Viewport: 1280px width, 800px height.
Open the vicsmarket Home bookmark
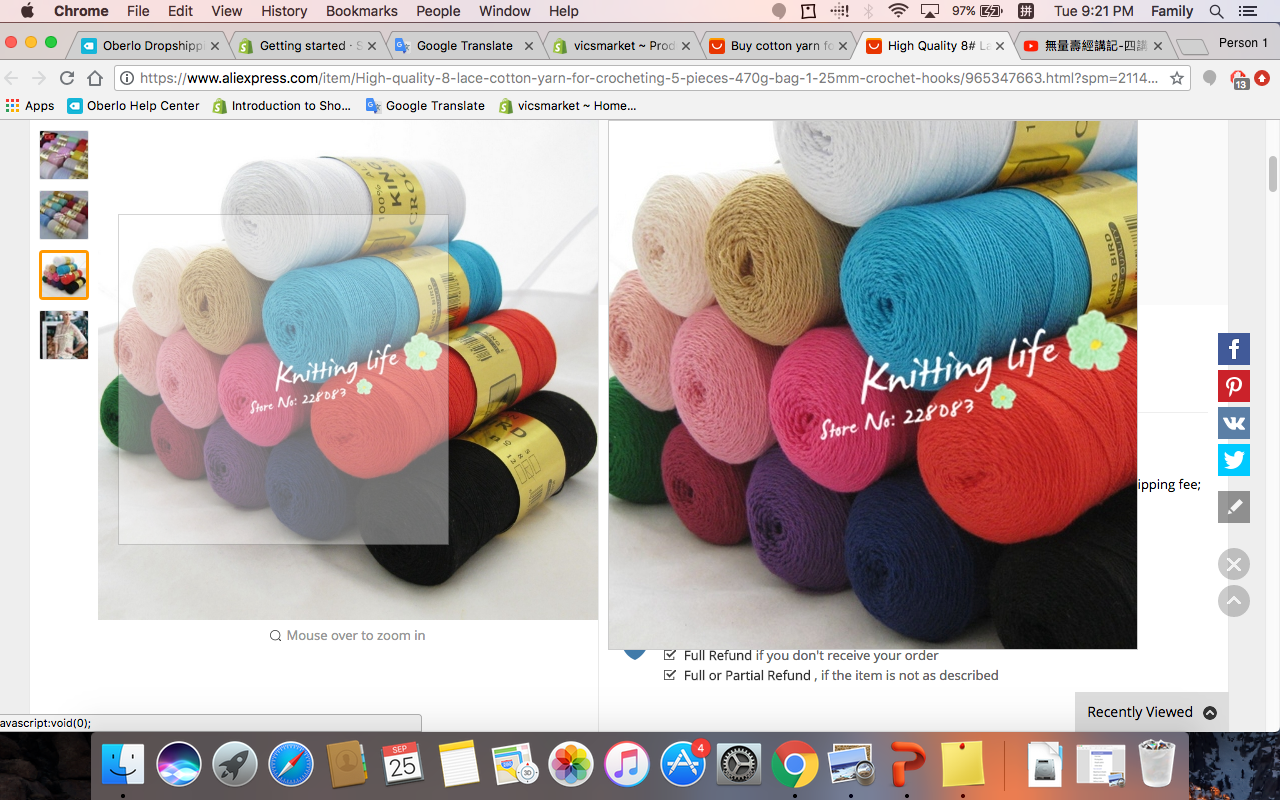(567, 105)
